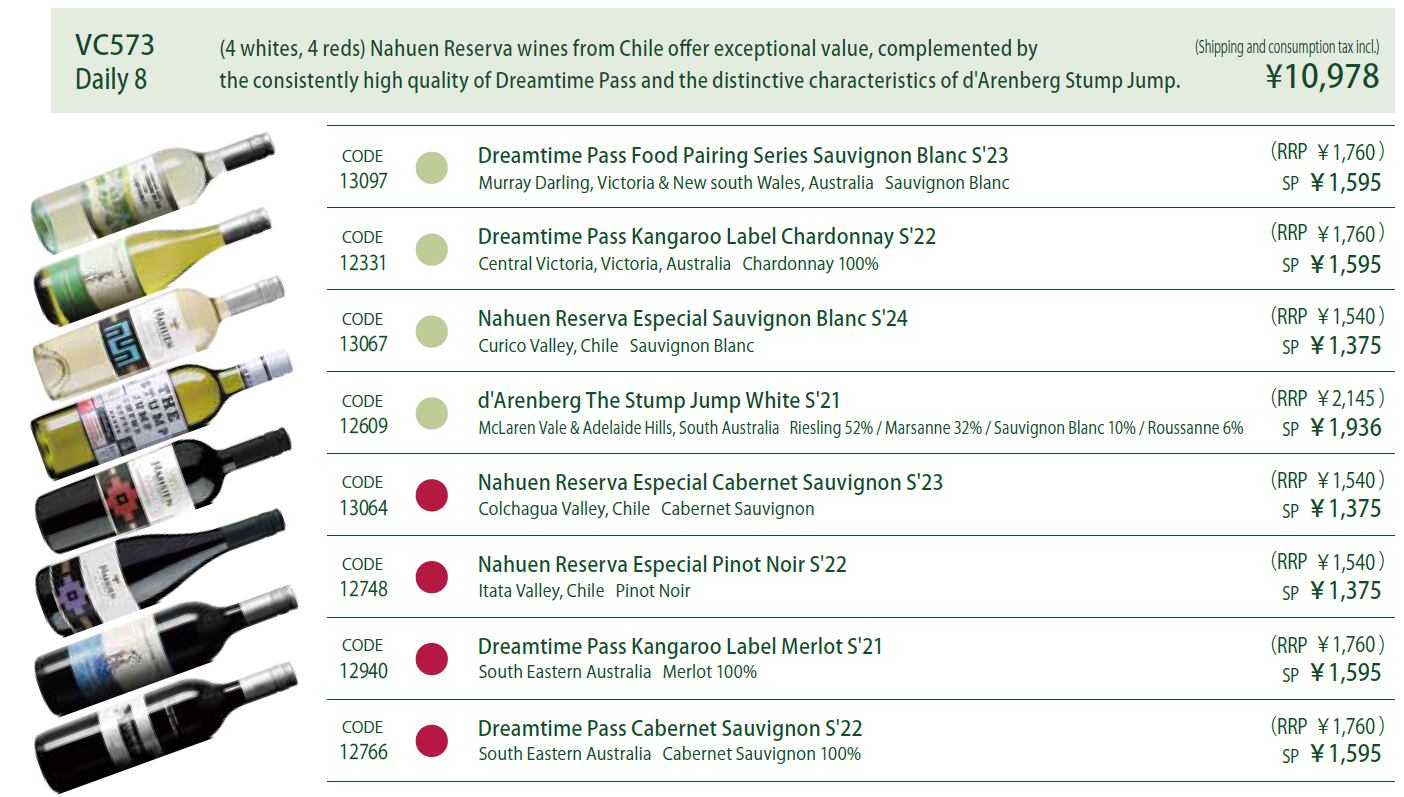Open Dreamtime Pass Cabernet Sauvignon S'22
Screen dimensions: 1404x797
point(669,728)
